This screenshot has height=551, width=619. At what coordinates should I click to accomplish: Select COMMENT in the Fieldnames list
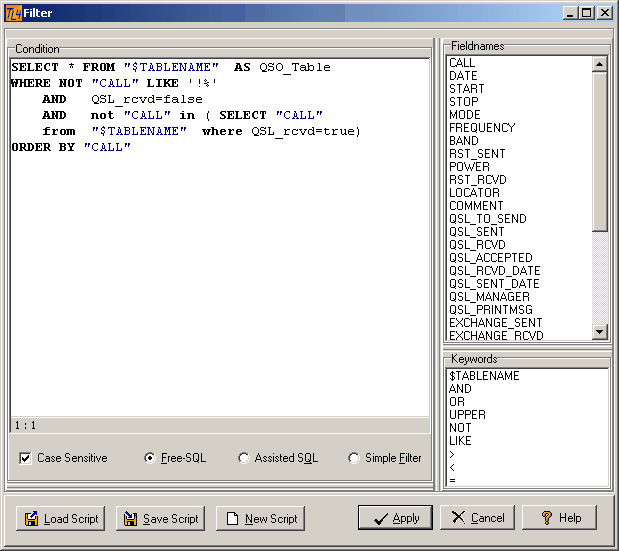tap(476, 206)
